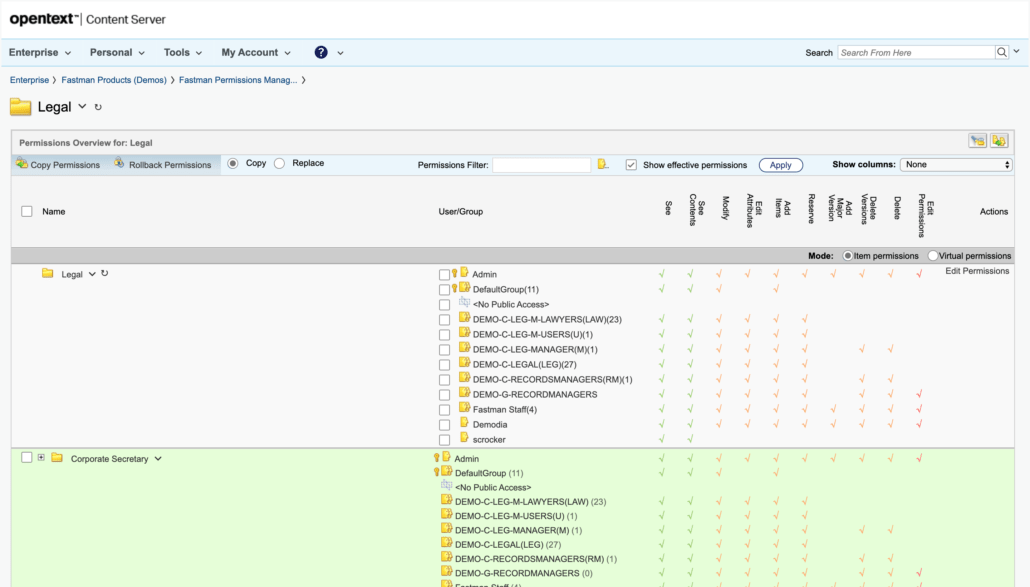Click the Apply button
This screenshot has width=1030, height=587.
(x=780, y=165)
